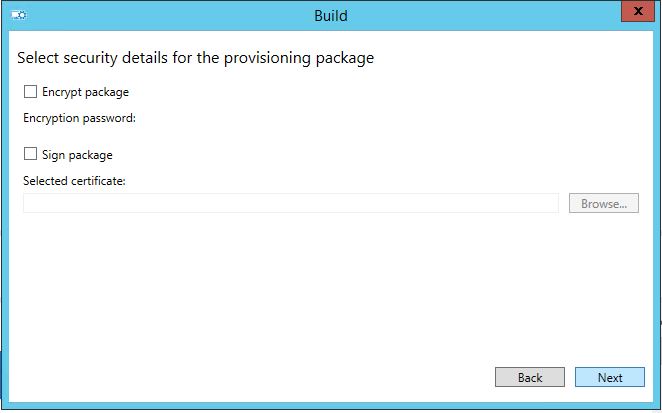Tick the Sign package checkbox

point(30,154)
